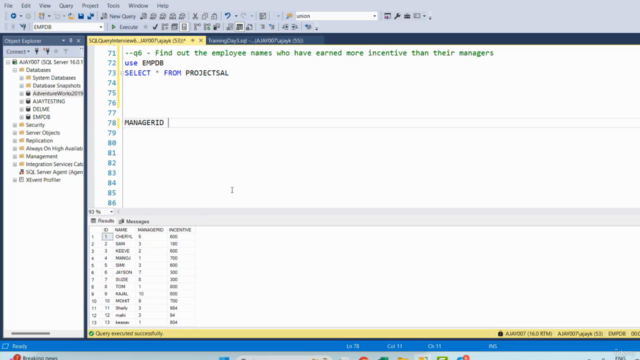Click the Copy icon
Screen dimensions: 640x360
point(205,16)
